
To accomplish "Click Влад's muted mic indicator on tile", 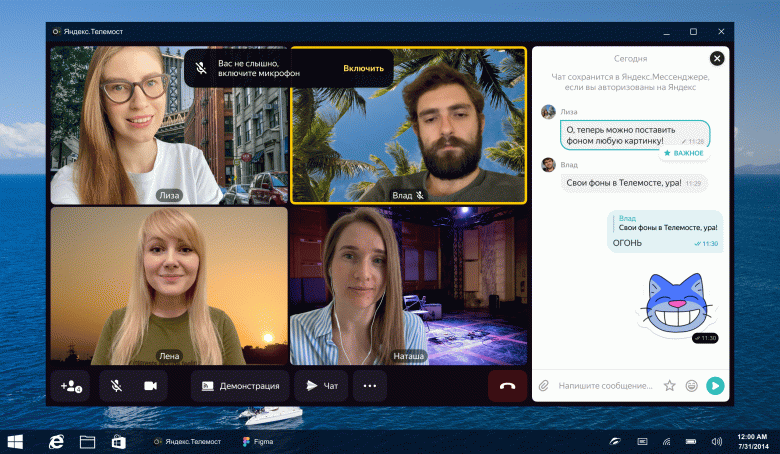I will [x=420, y=195].
